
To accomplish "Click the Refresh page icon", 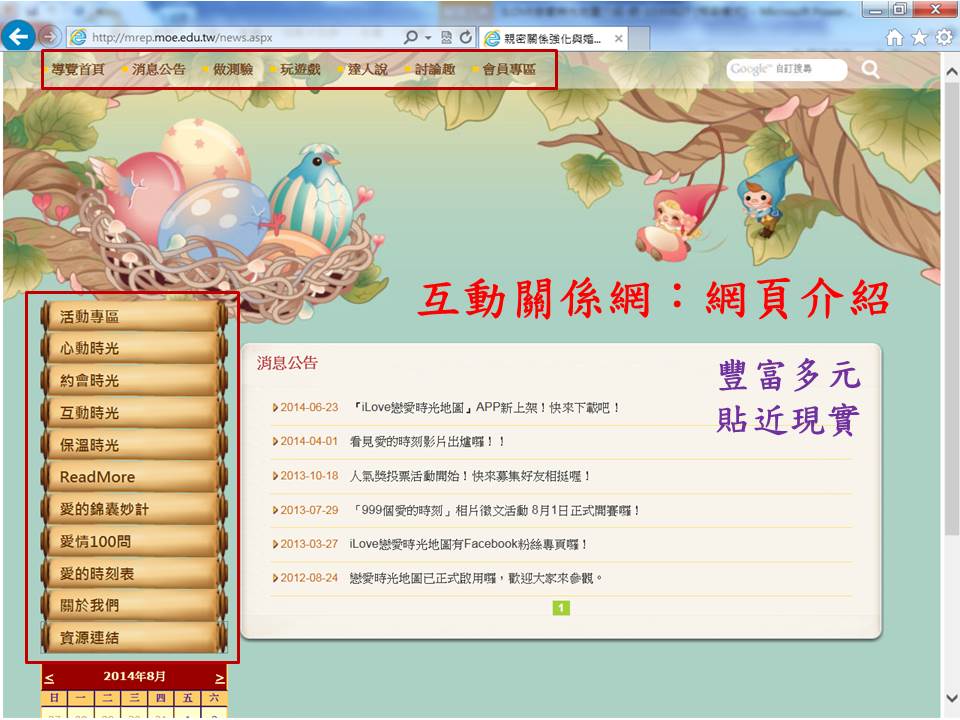I will point(465,37).
